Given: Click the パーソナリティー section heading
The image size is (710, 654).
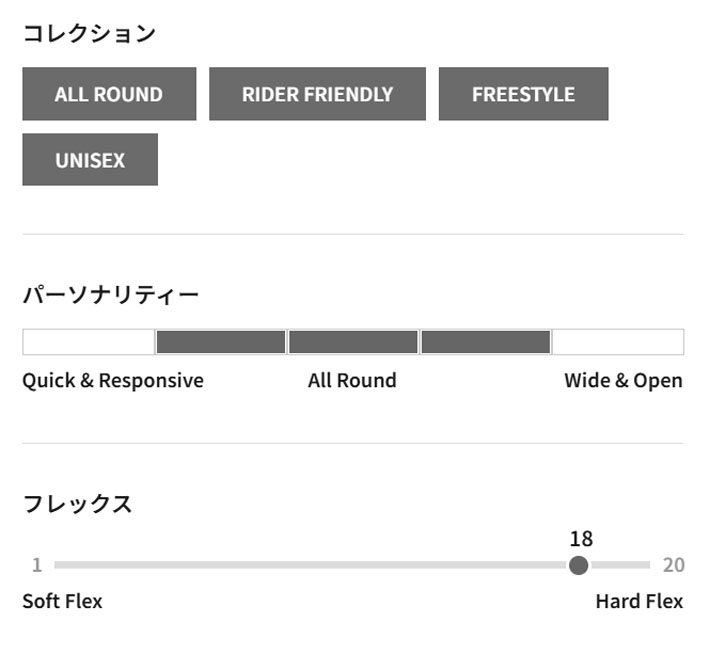Looking at the screenshot, I should click(x=111, y=295).
